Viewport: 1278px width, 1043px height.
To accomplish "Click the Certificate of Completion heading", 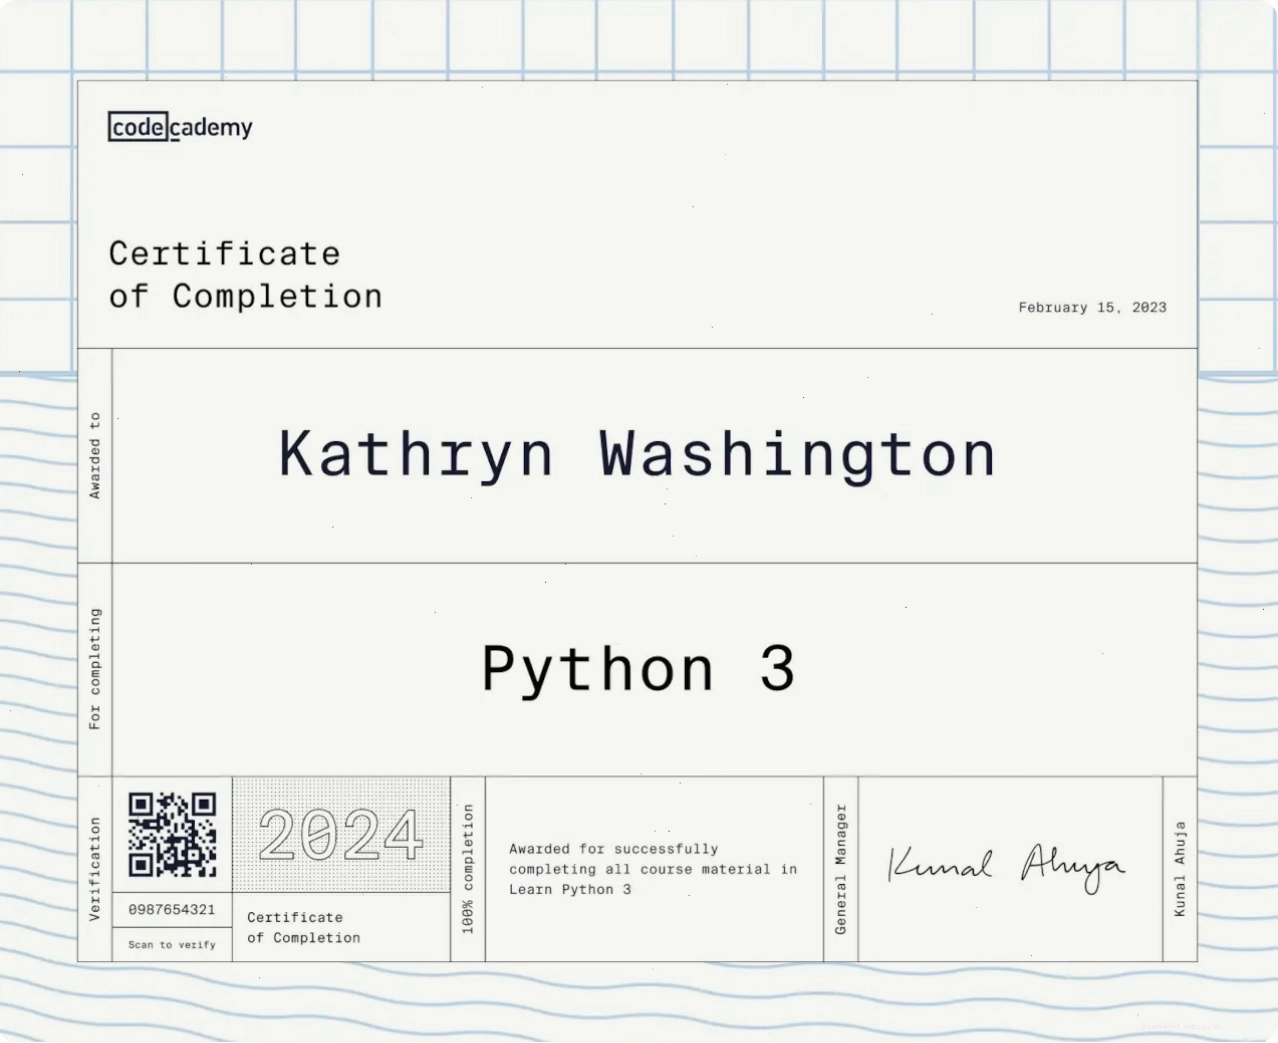I will pyautogui.click(x=245, y=275).
